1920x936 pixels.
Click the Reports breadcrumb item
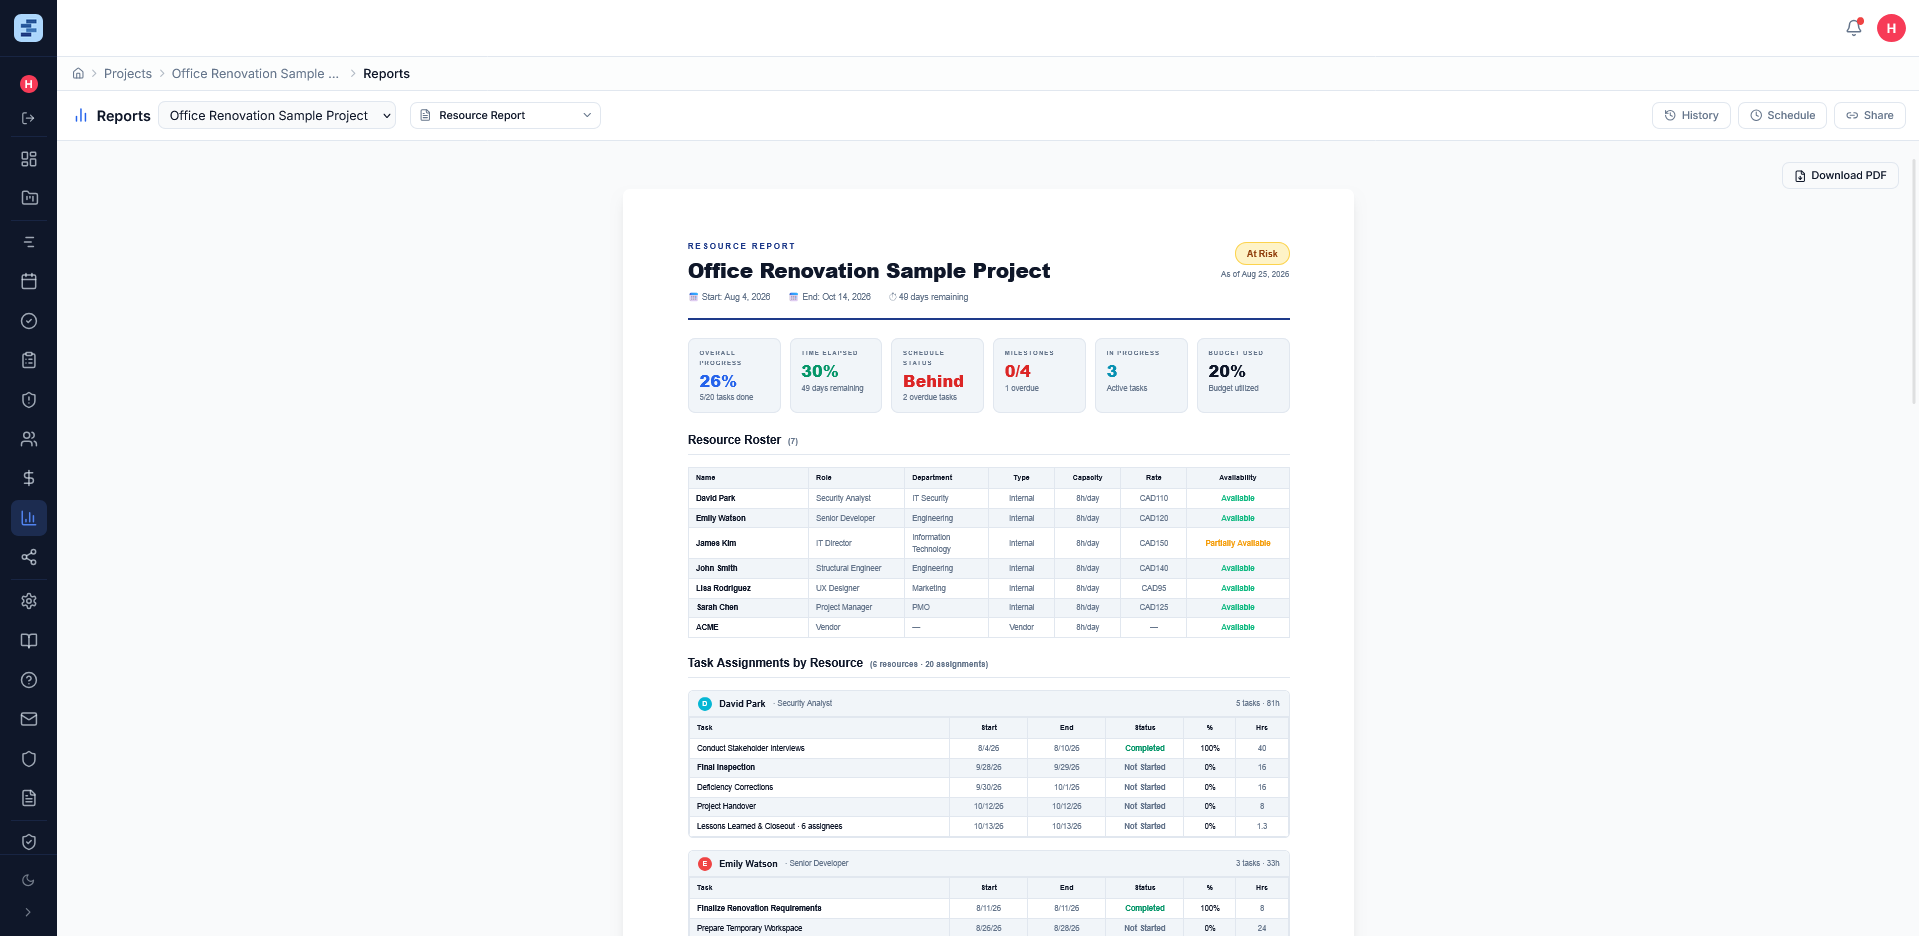[x=386, y=74]
